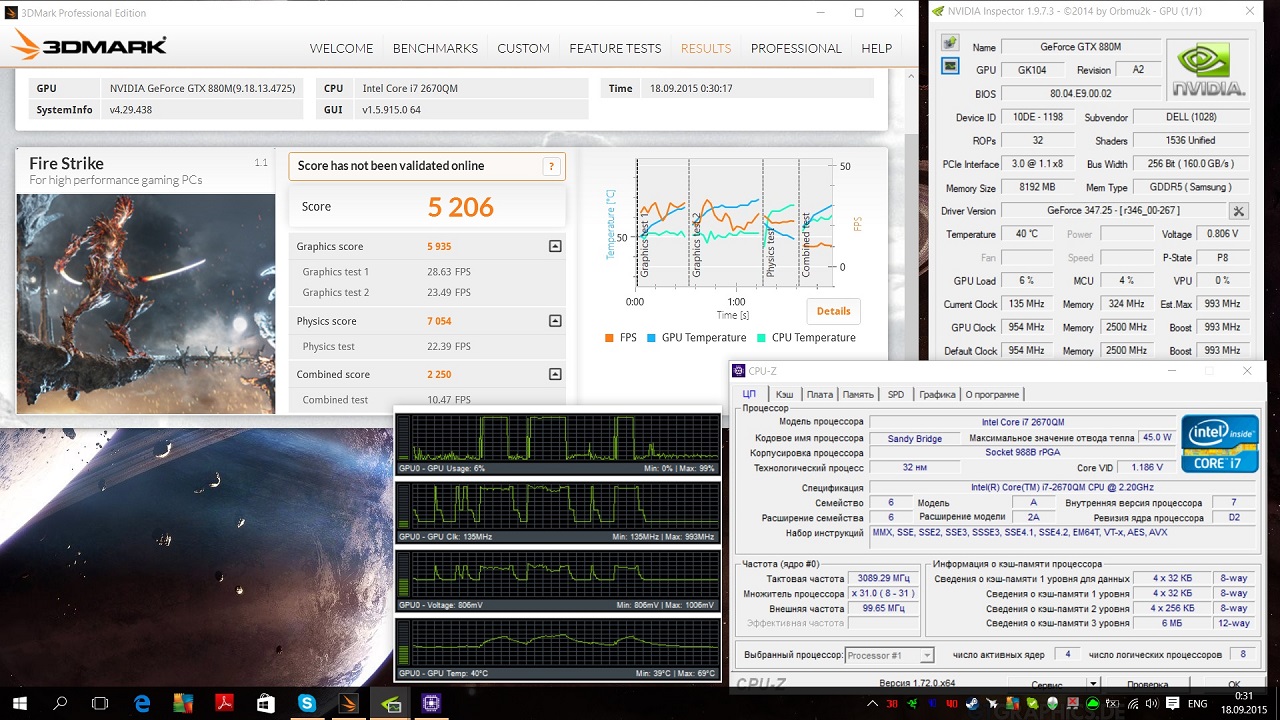
Task: Open the notification center icon in the tray
Action: point(1174,704)
